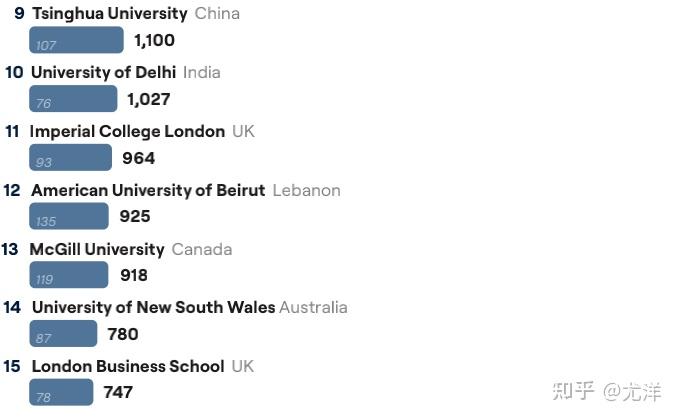Click the blue bar labeled 107
The height and width of the screenshot is (419, 678).
[x=77, y=40]
